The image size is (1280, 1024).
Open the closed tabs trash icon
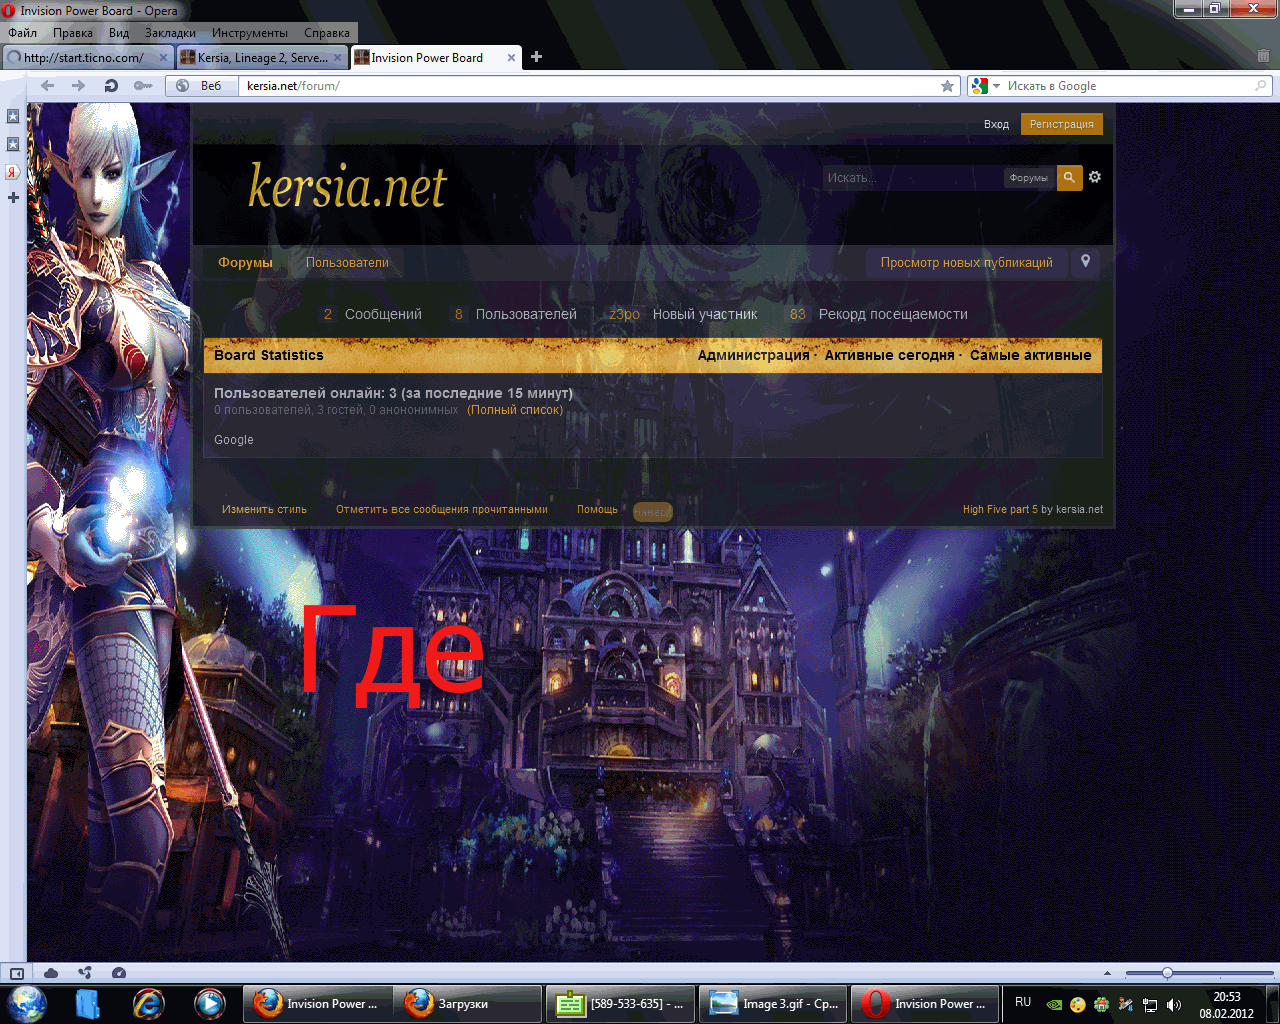pos(1263,57)
